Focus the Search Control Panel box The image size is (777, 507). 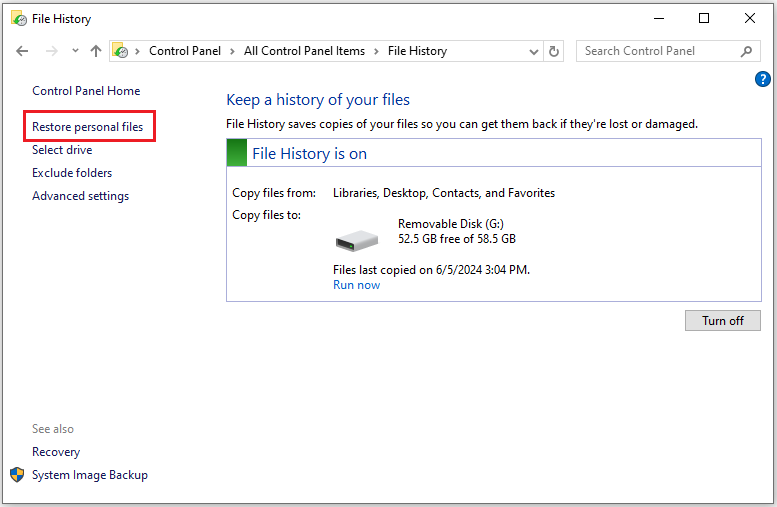[668, 51]
